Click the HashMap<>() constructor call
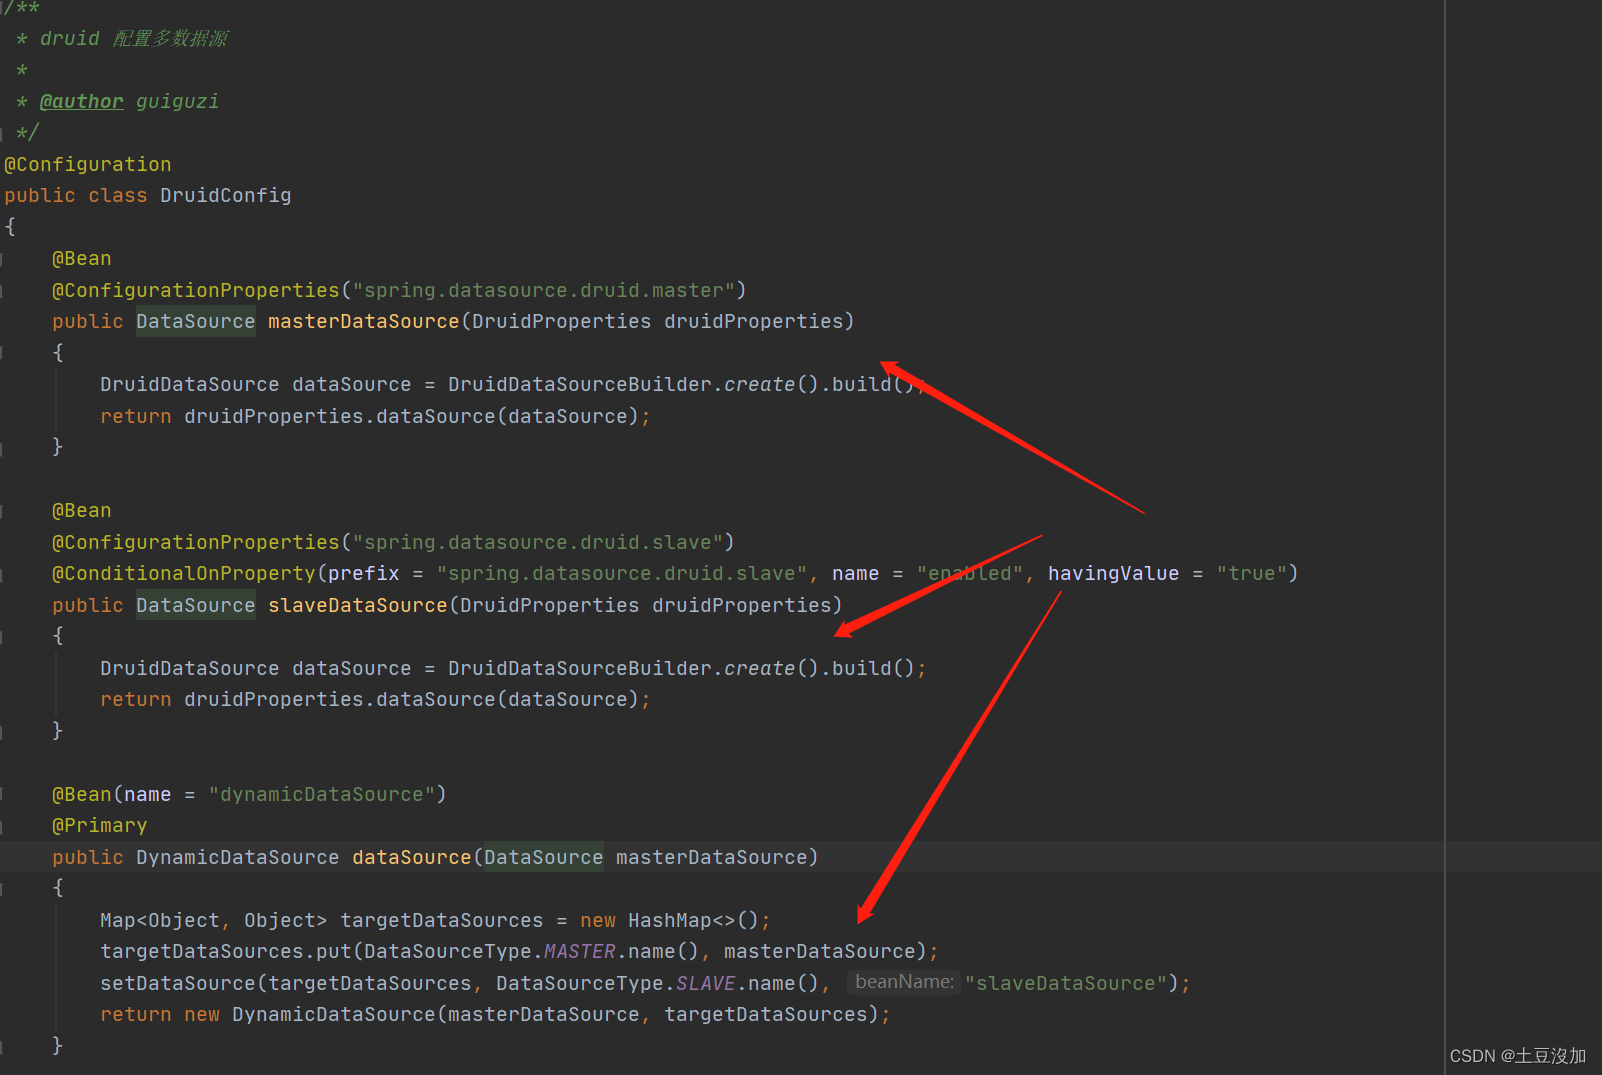The height and width of the screenshot is (1075, 1602). tap(694, 920)
